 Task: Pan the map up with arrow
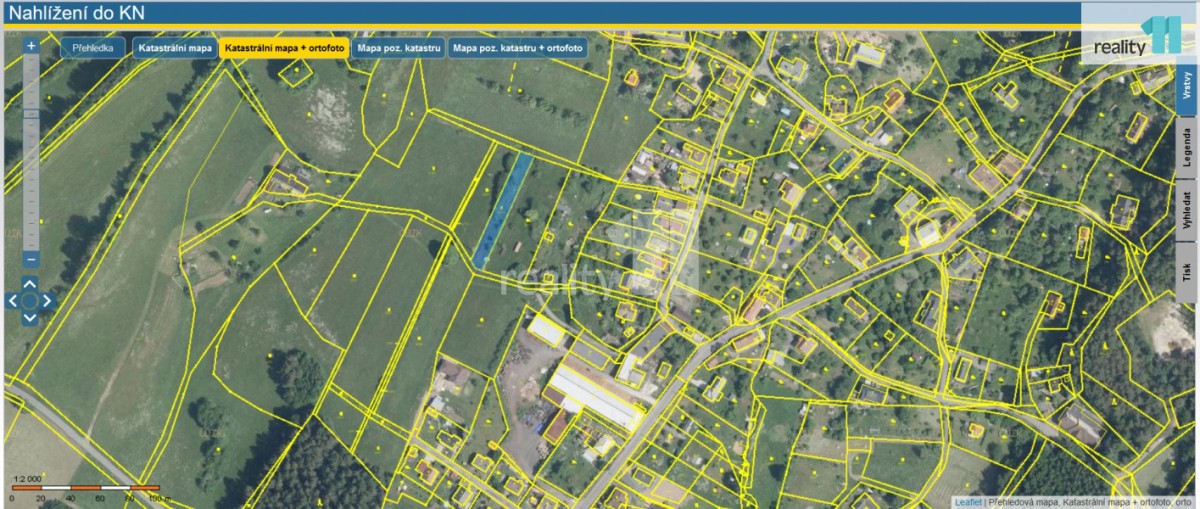point(30,283)
